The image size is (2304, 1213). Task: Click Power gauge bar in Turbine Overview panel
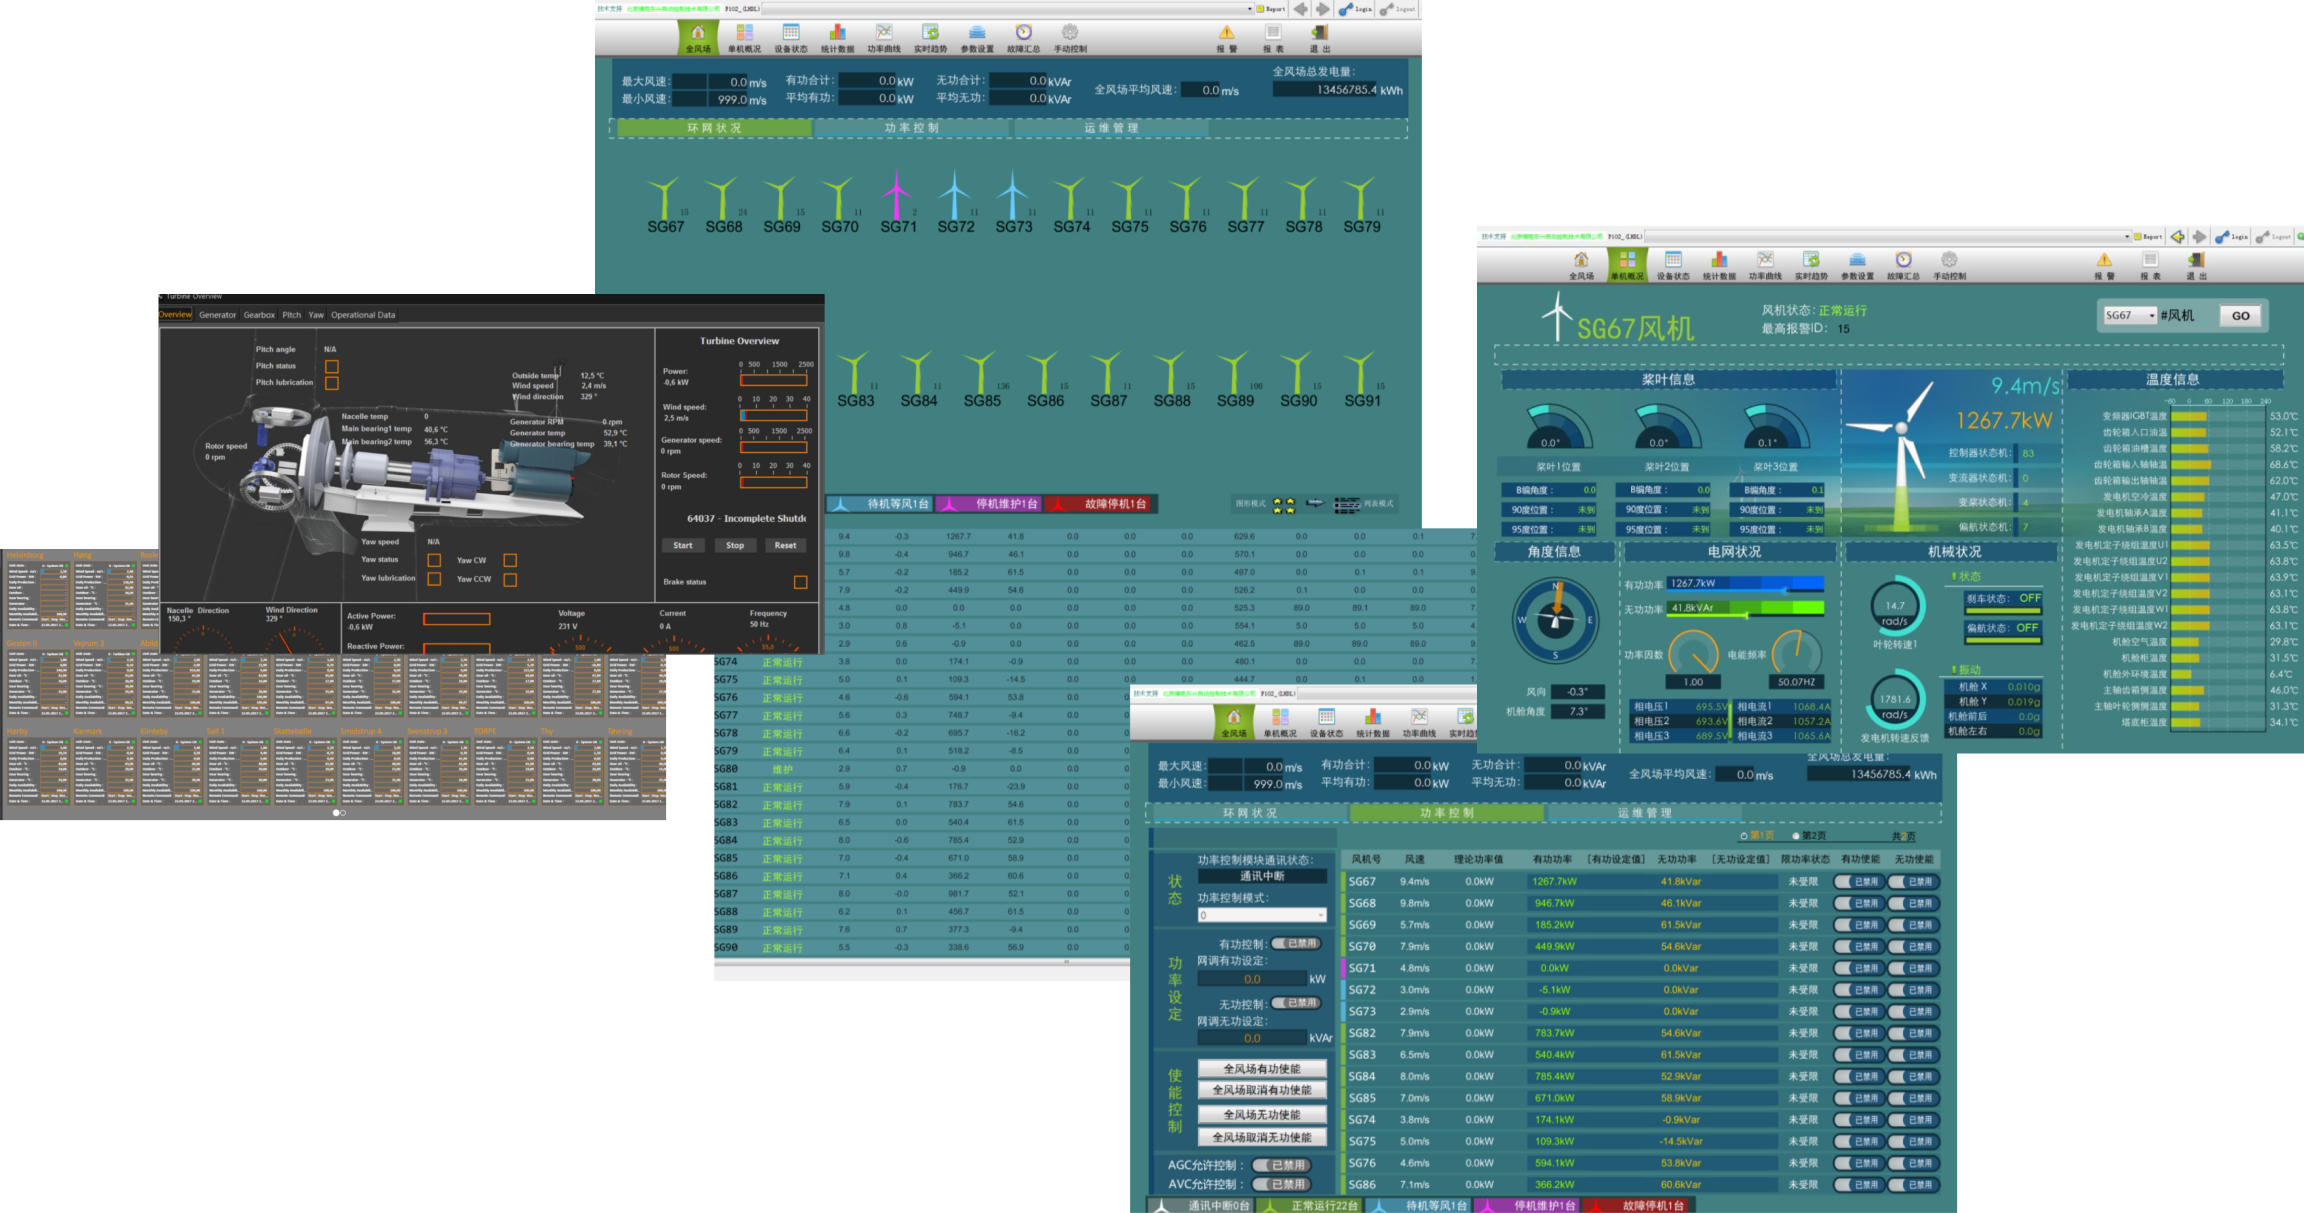pos(774,380)
